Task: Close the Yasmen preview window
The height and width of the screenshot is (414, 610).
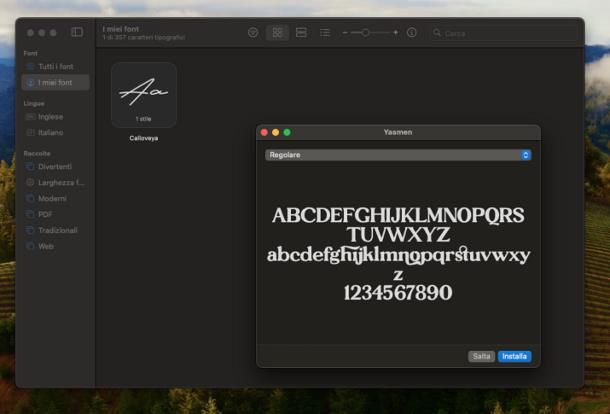Action: pos(264,132)
